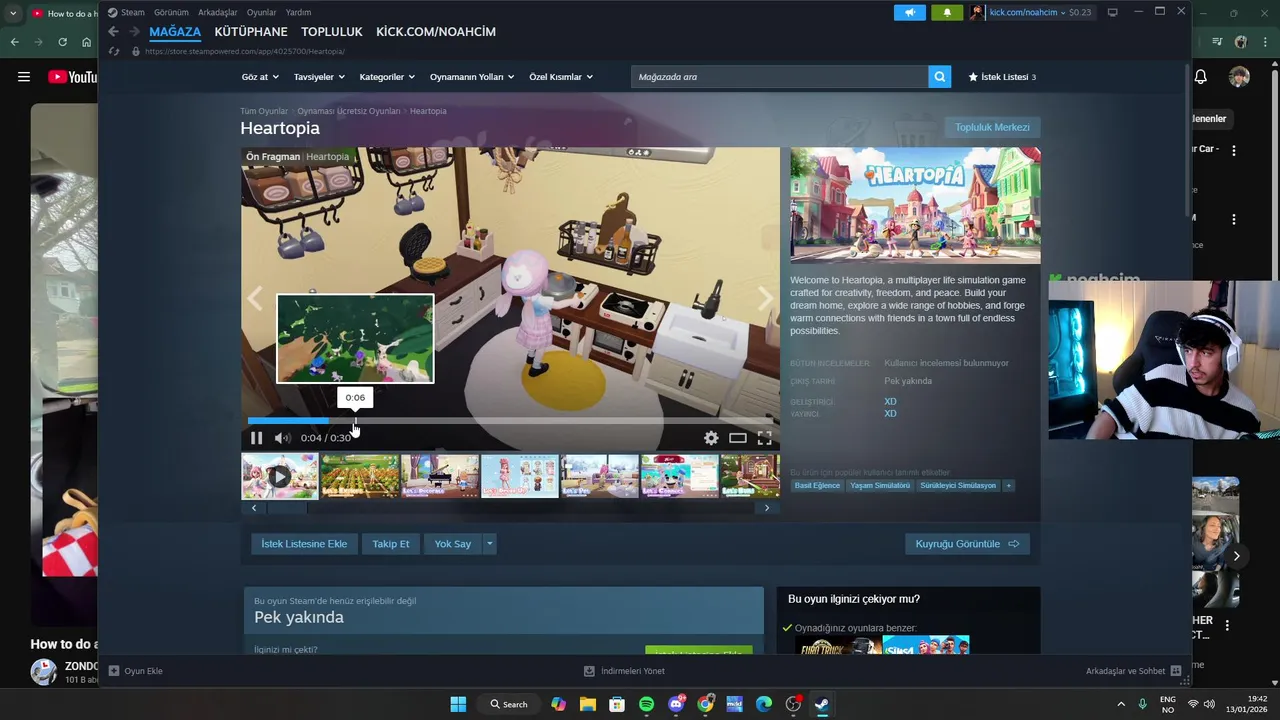Open Windows Start menu
Viewport: 1280px width, 720px height.
coord(458,704)
